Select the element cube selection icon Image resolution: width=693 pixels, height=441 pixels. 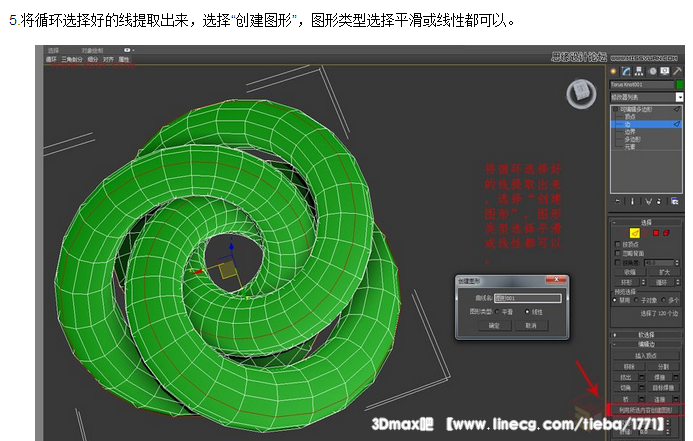(666, 233)
